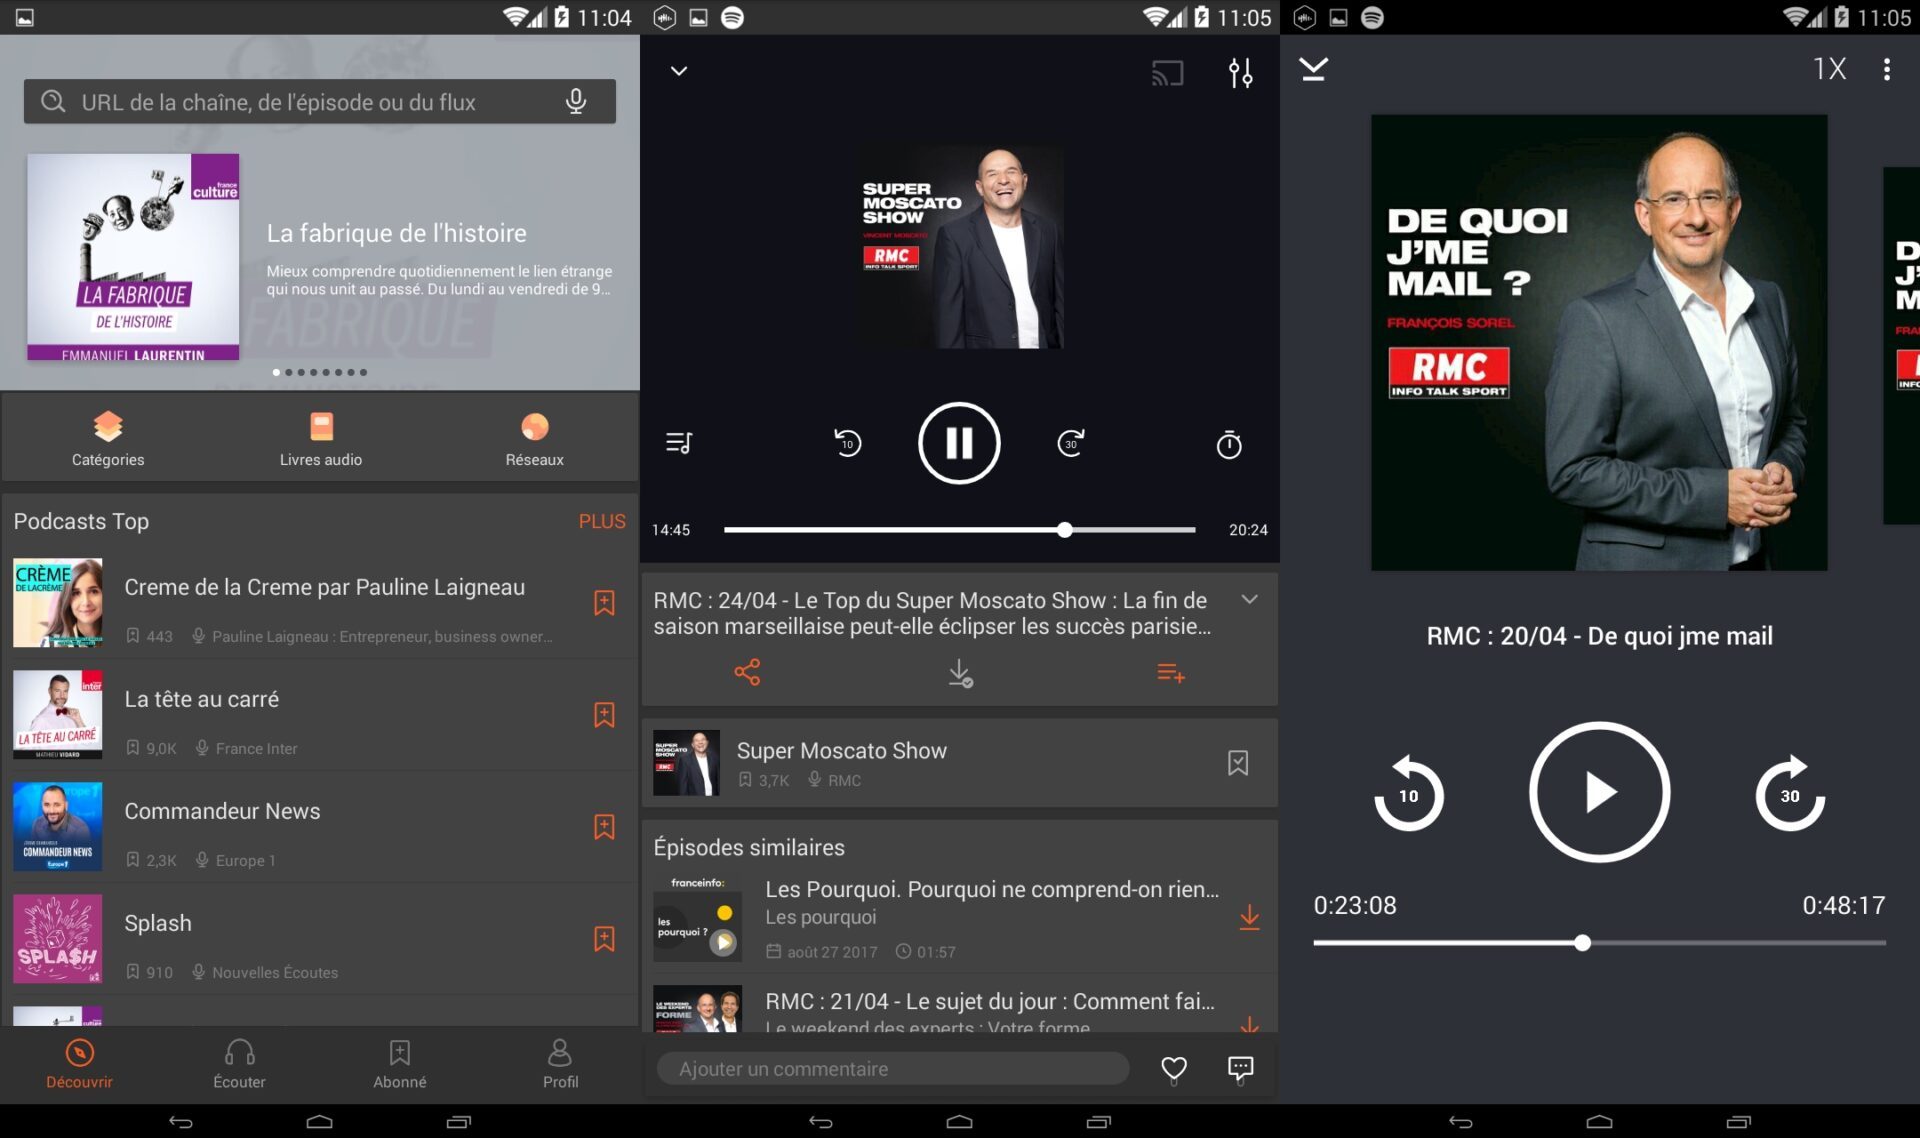Like the episode with heart icon
Screen dimensions: 1920x1138
tap(1173, 1069)
